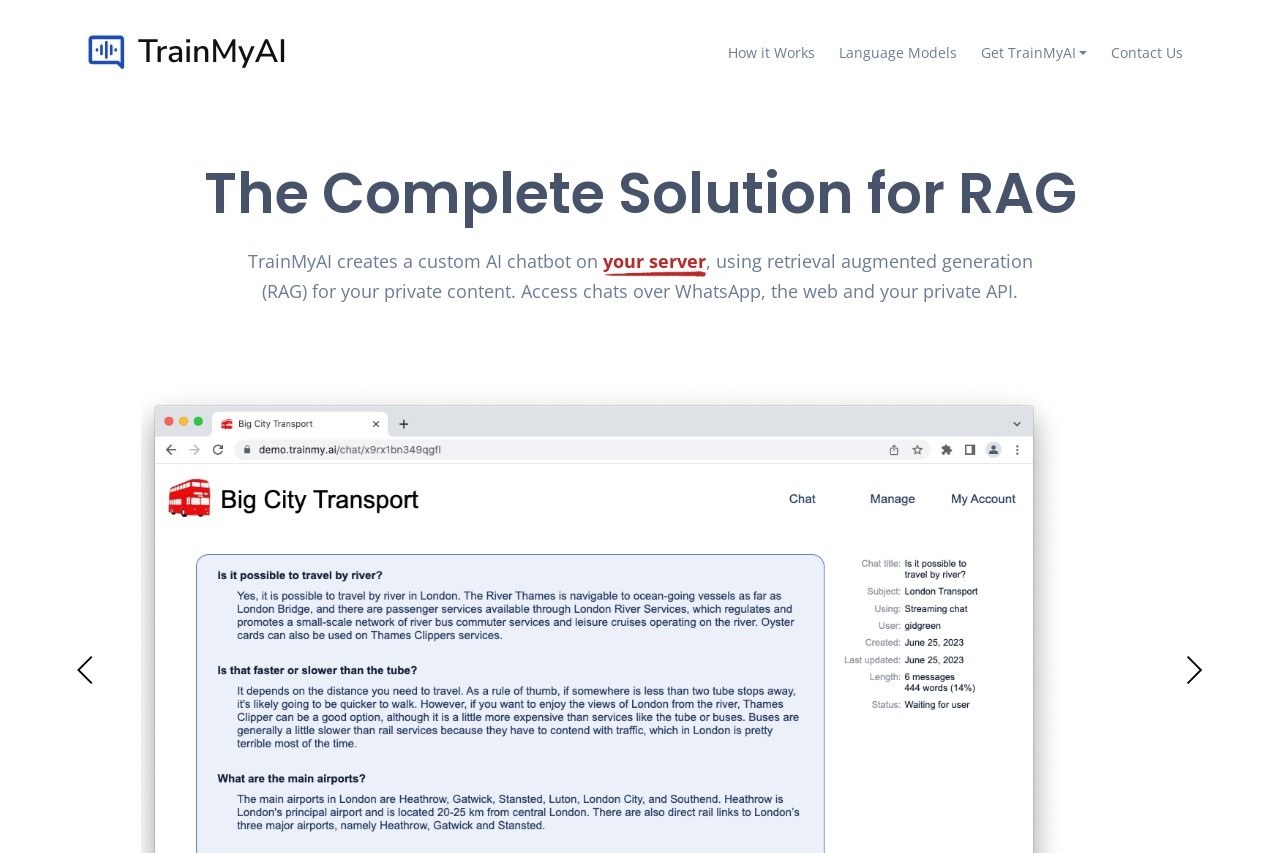Click the Using value "Streaming chat"
The height and width of the screenshot is (853, 1280).
(936, 609)
